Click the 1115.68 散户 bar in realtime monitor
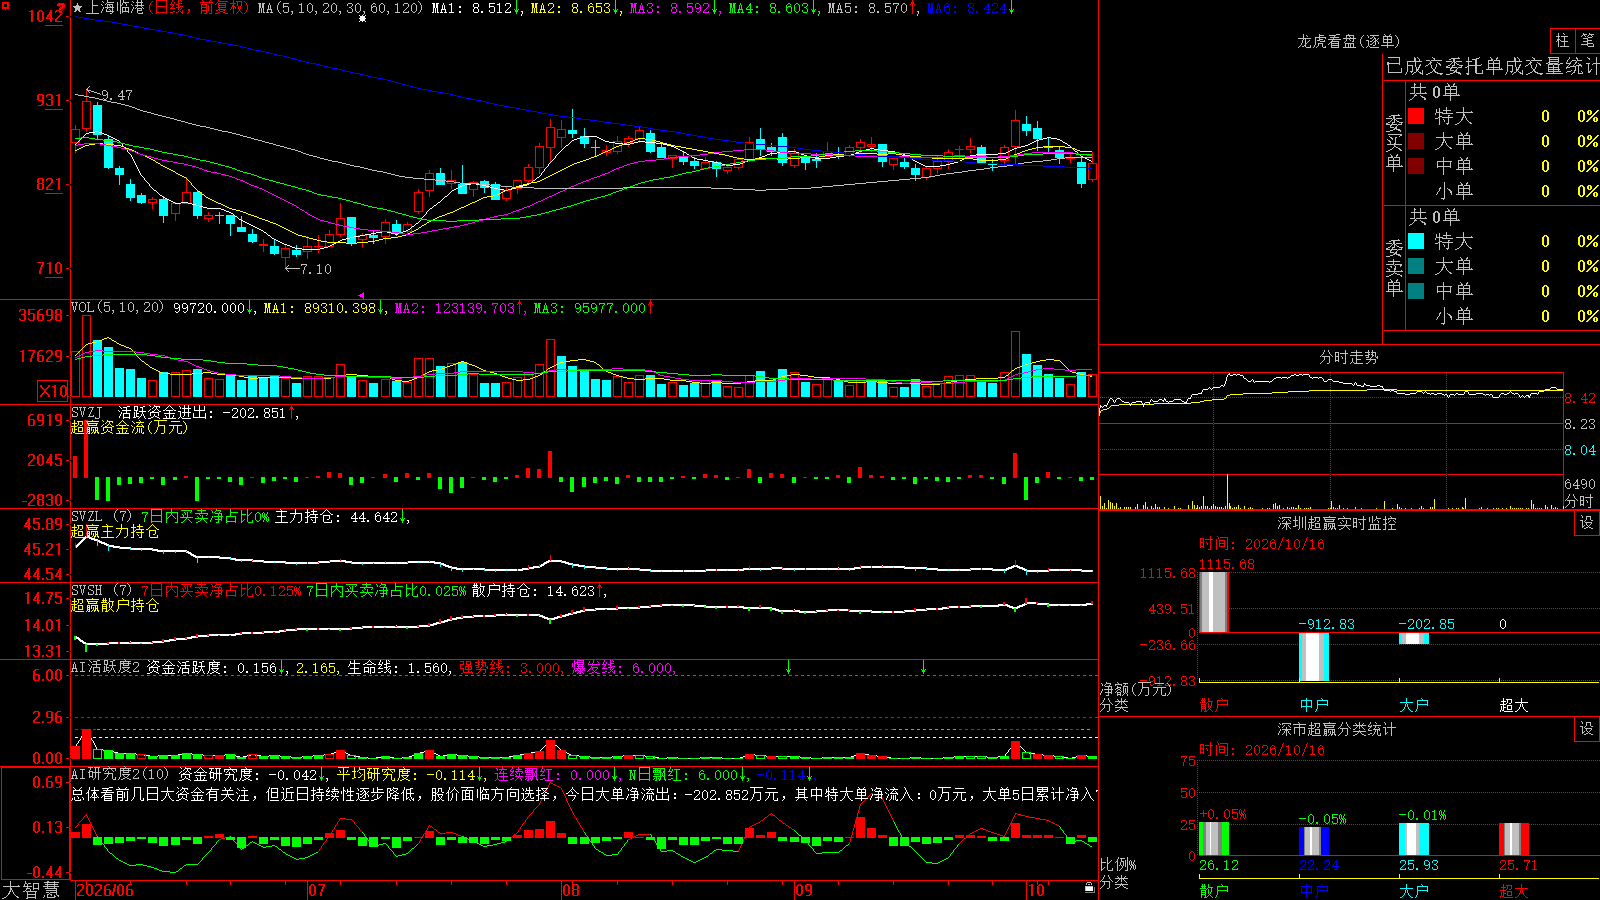 [1213, 602]
